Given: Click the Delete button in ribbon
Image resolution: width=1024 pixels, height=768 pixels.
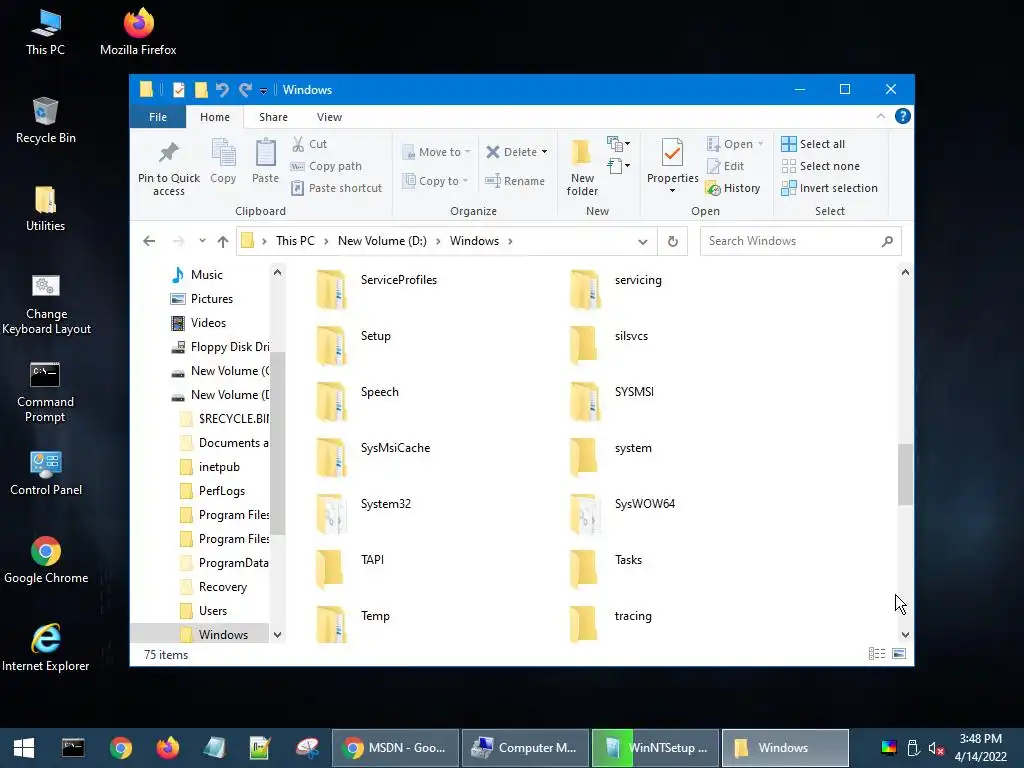Looking at the screenshot, I should coord(511,152).
